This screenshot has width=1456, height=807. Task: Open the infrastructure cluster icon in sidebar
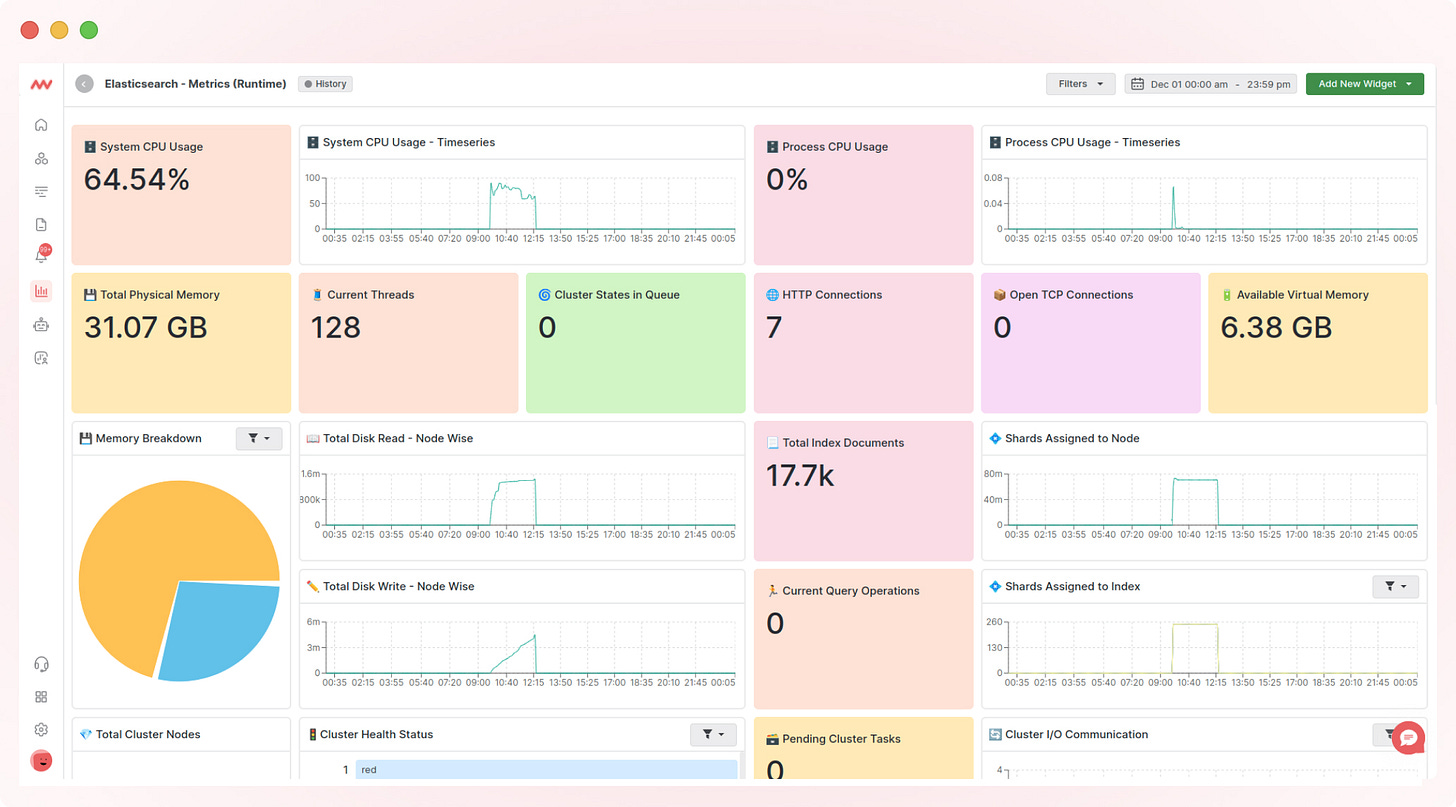(41, 158)
